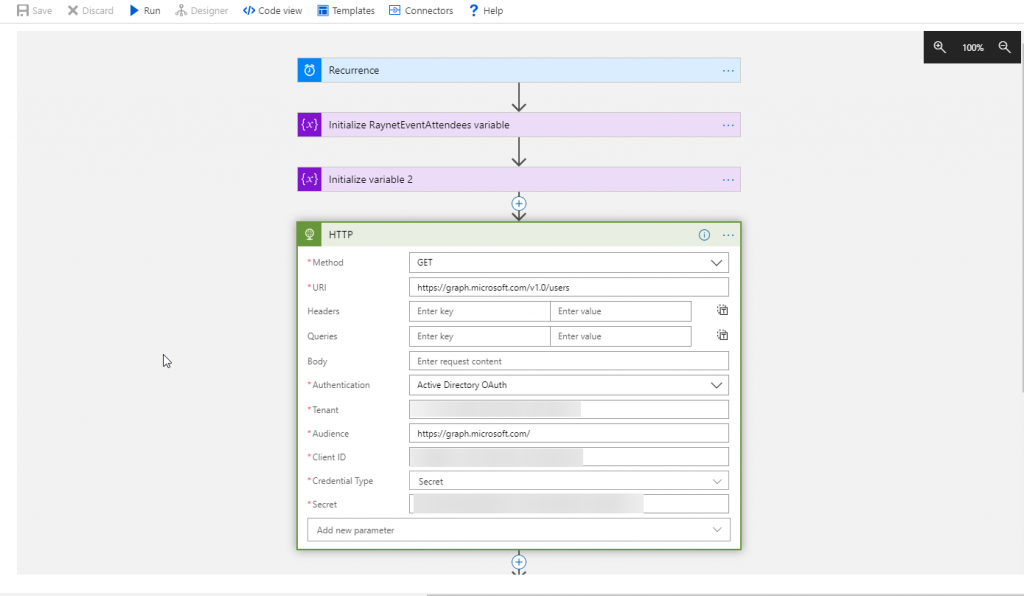Click Headers Enter value field
1024x596 pixels.
click(x=620, y=311)
